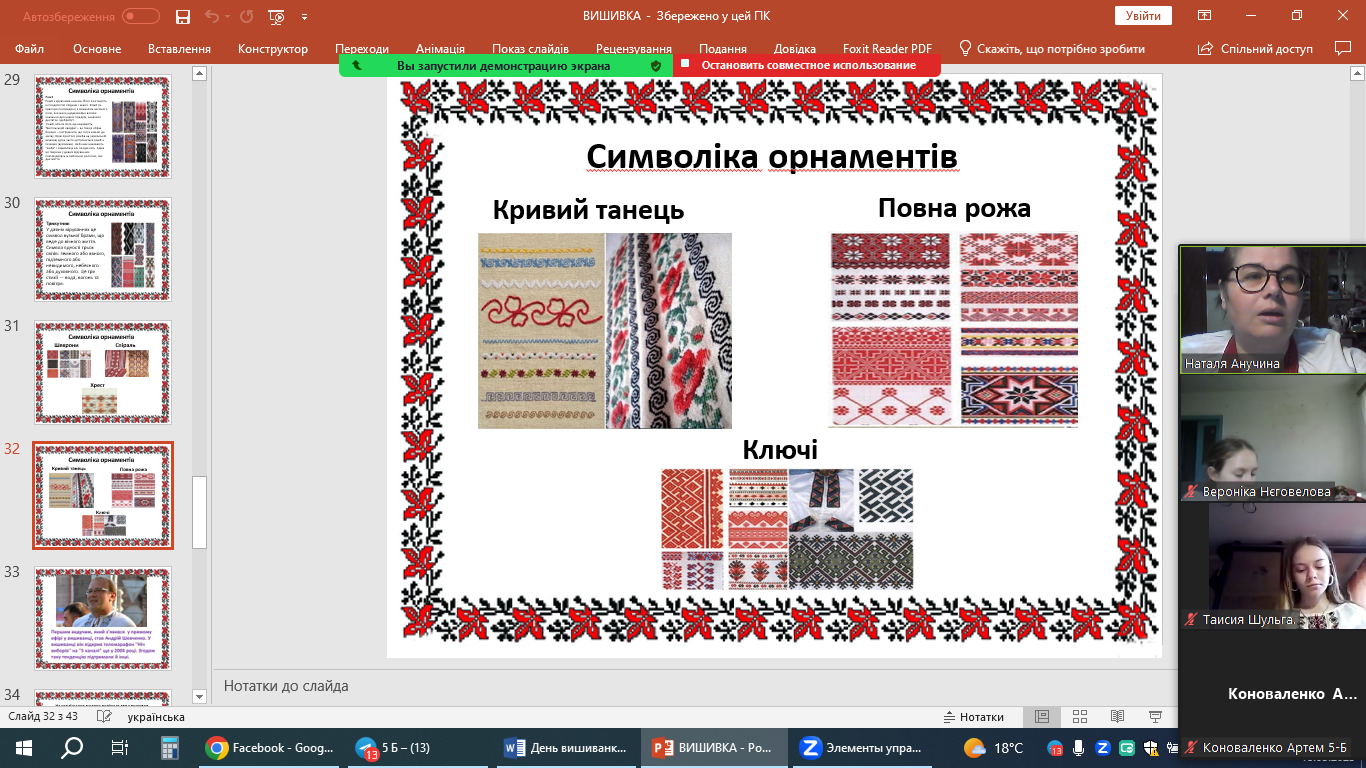Image resolution: width=1366 pixels, height=768 pixels.
Task: Open Reading view from status bar
Action: click(1117, 717)
